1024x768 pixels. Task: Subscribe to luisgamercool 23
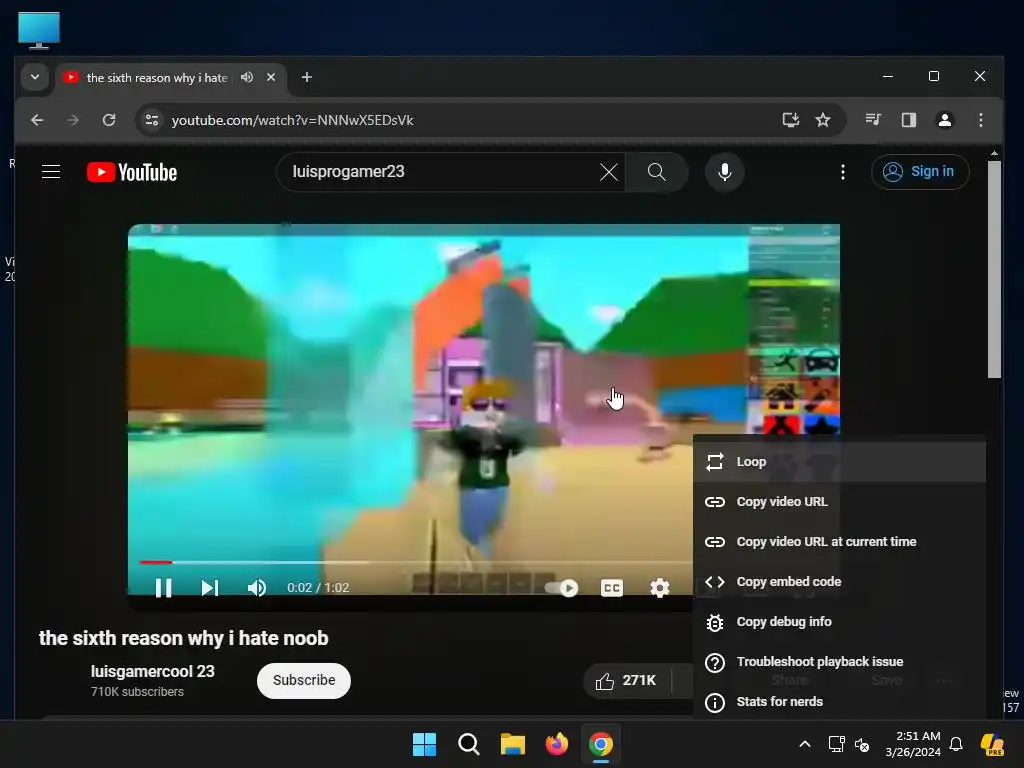[x=304, y=680]
